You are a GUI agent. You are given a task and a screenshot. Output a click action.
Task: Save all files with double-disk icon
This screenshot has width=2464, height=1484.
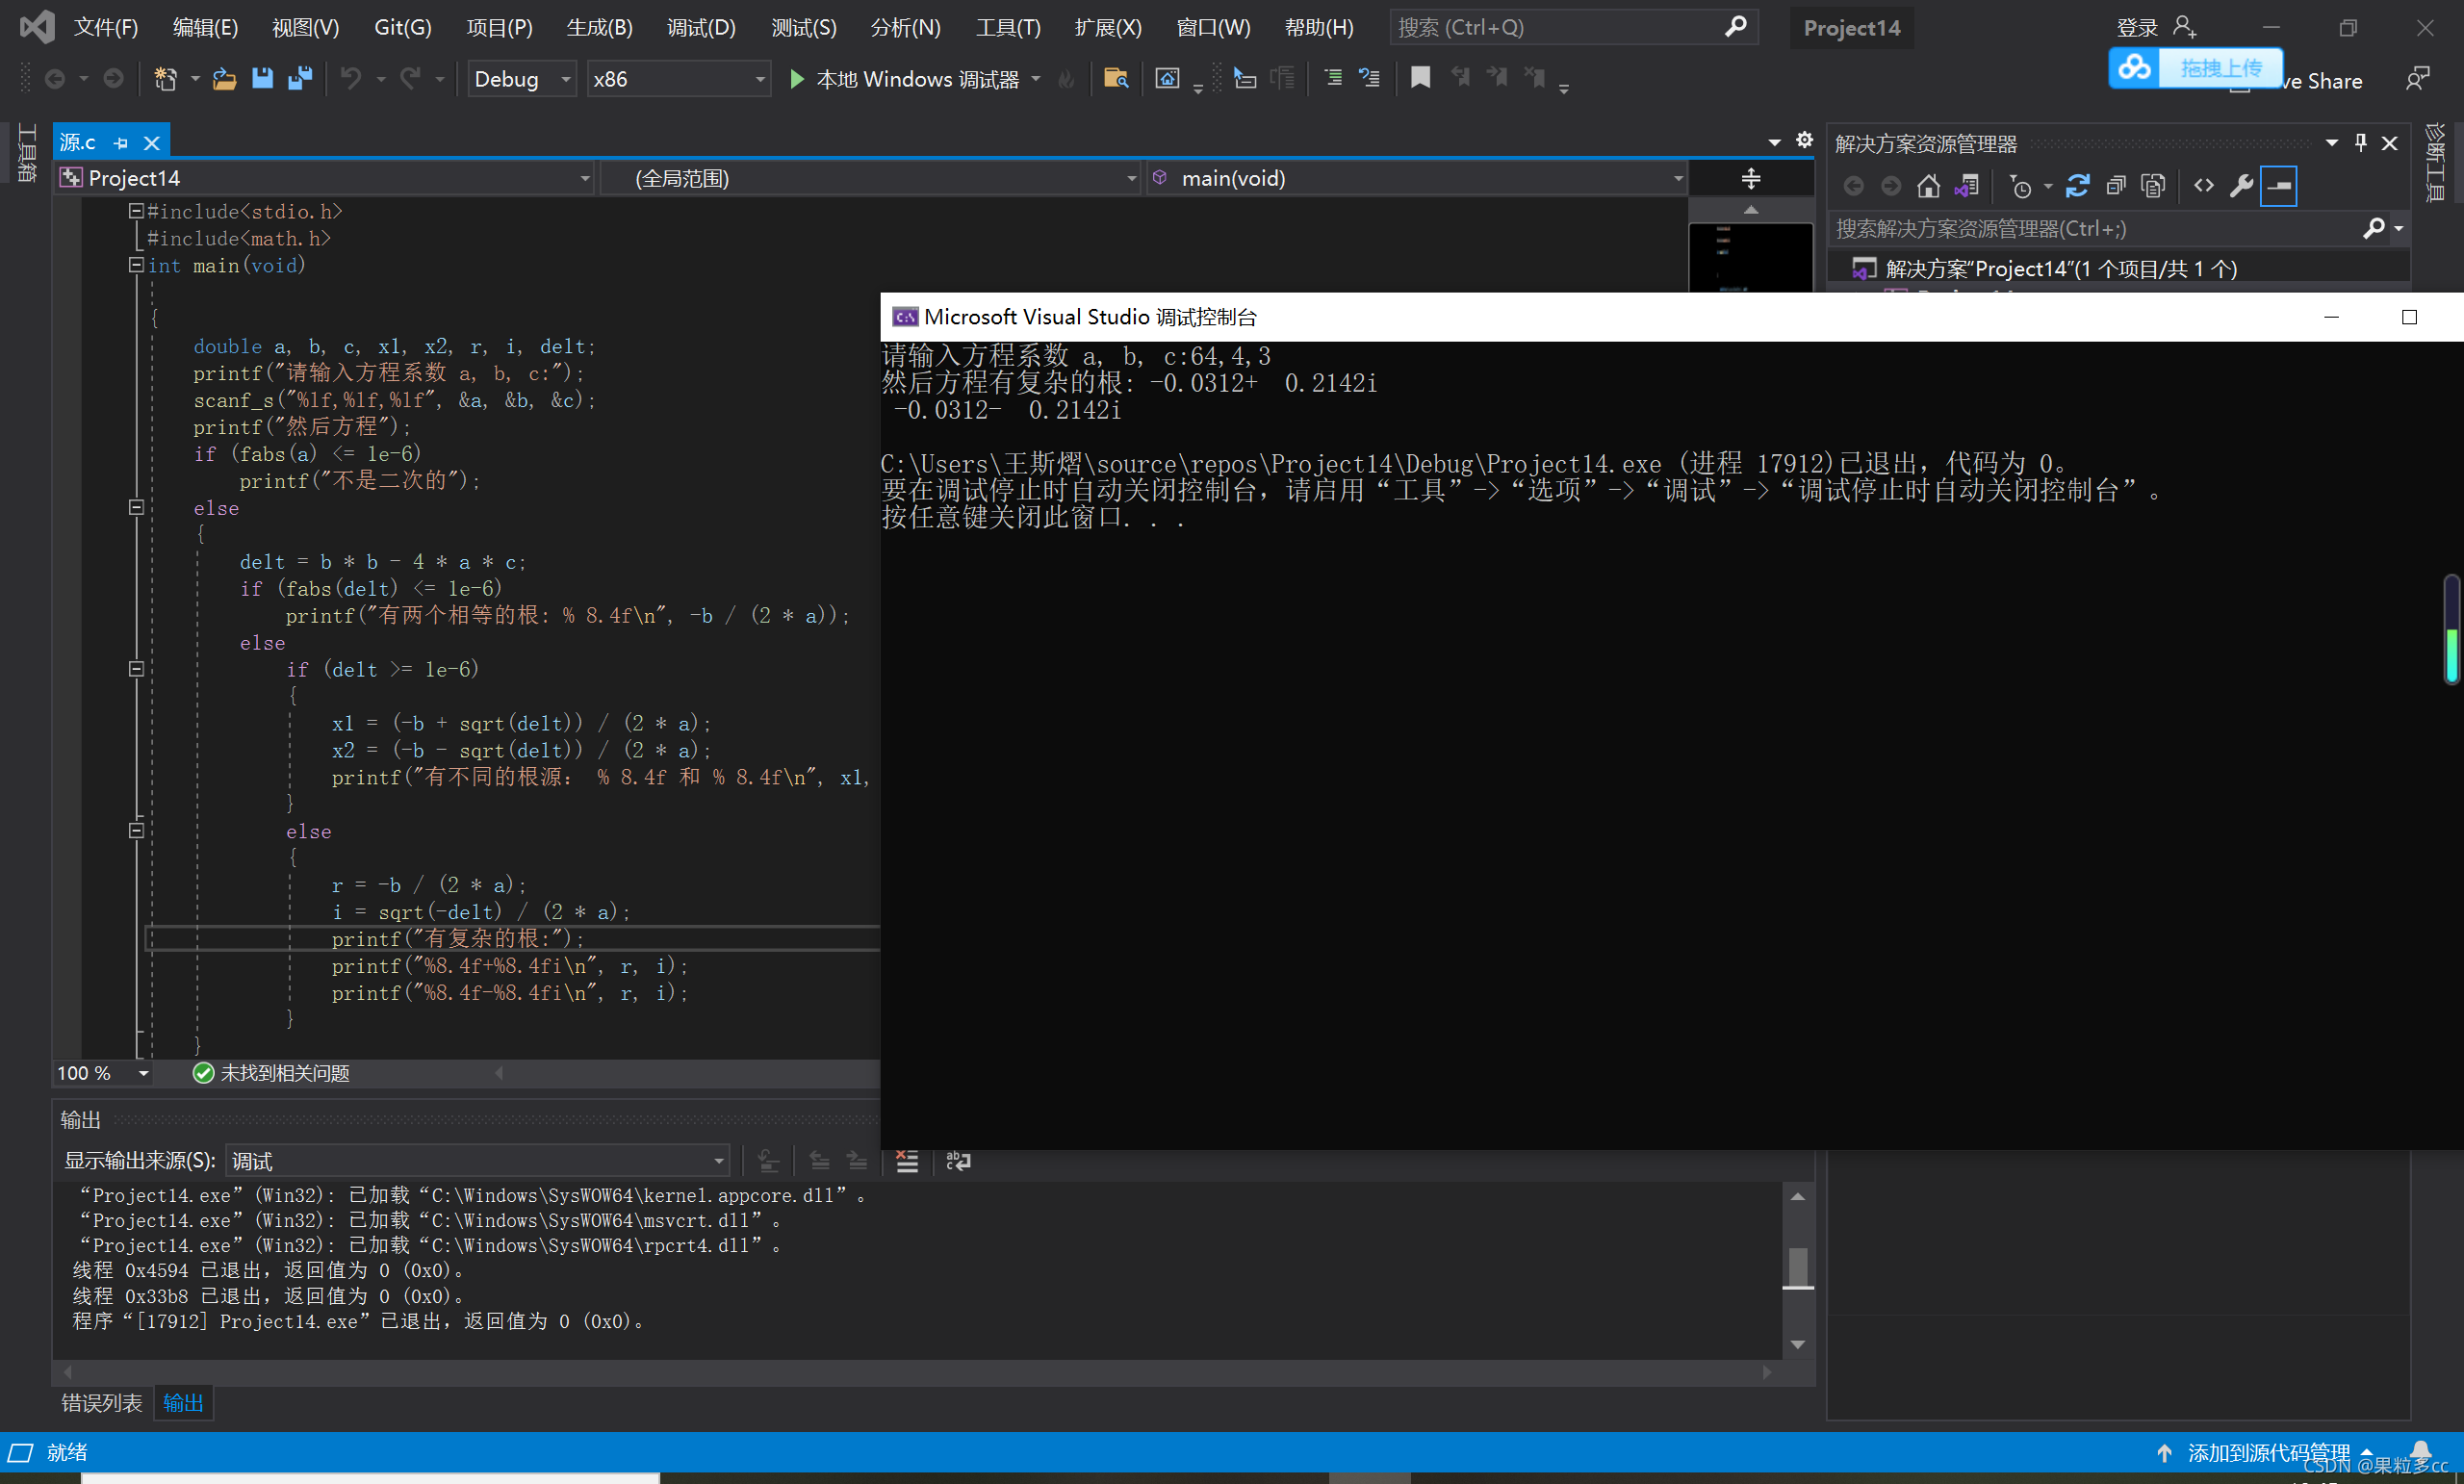300,78
